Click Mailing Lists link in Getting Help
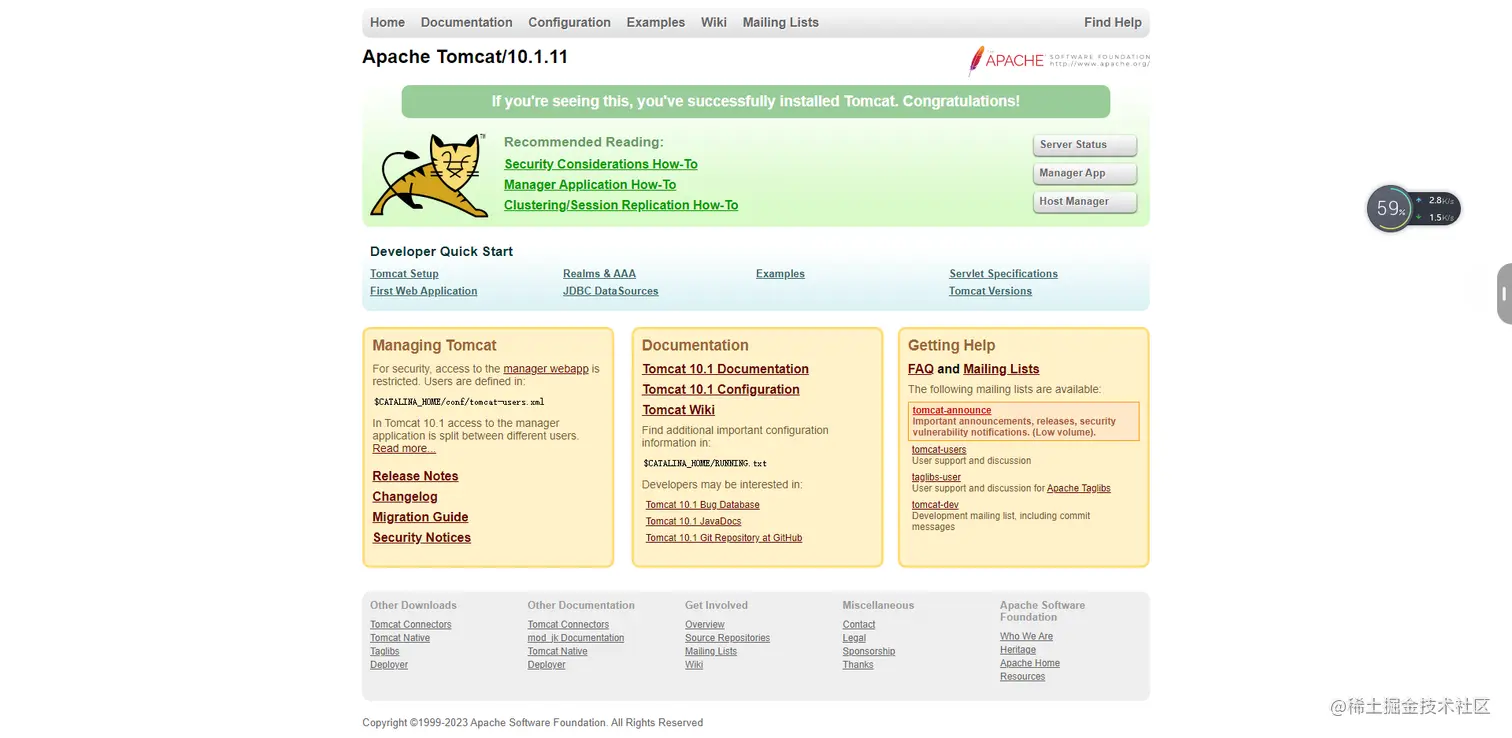This screenshot has height=738, width=1512. [1001, 369]
